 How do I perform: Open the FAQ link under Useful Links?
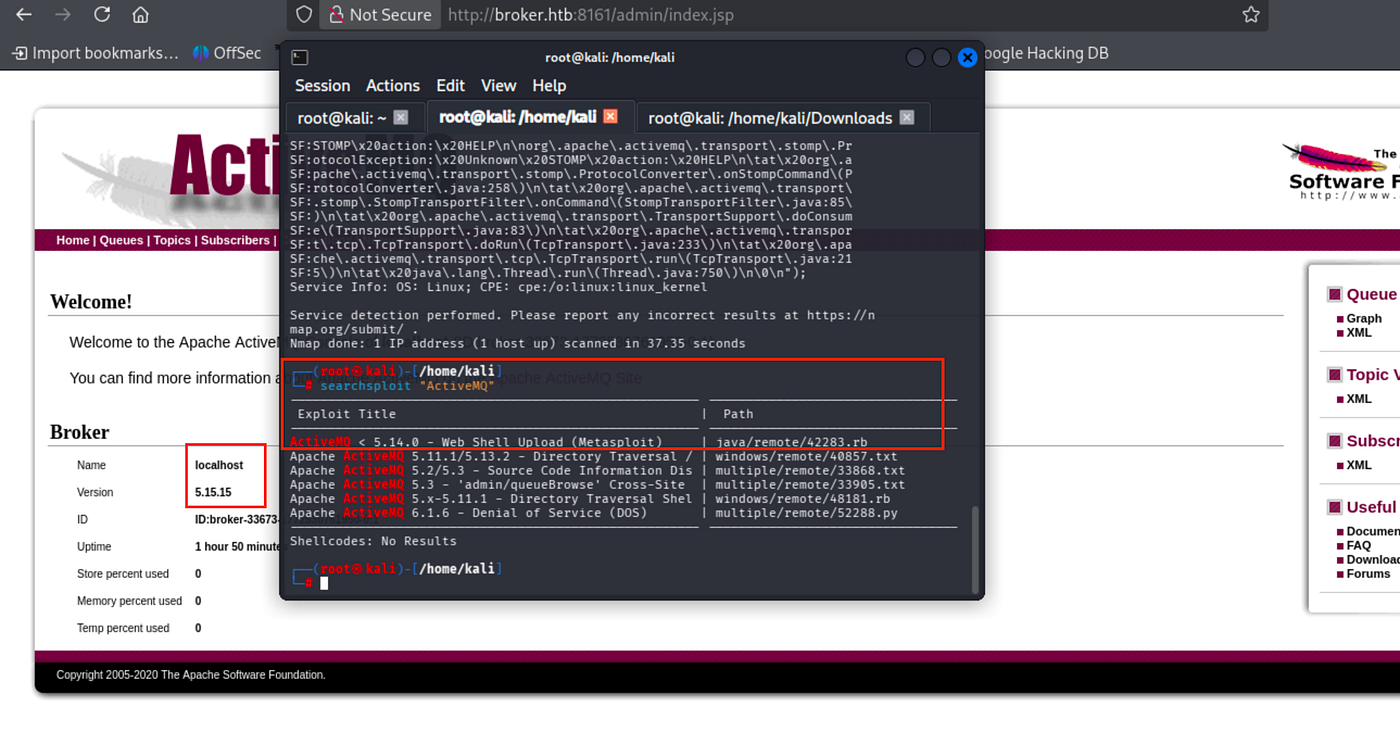click(x=1359, y=545)
